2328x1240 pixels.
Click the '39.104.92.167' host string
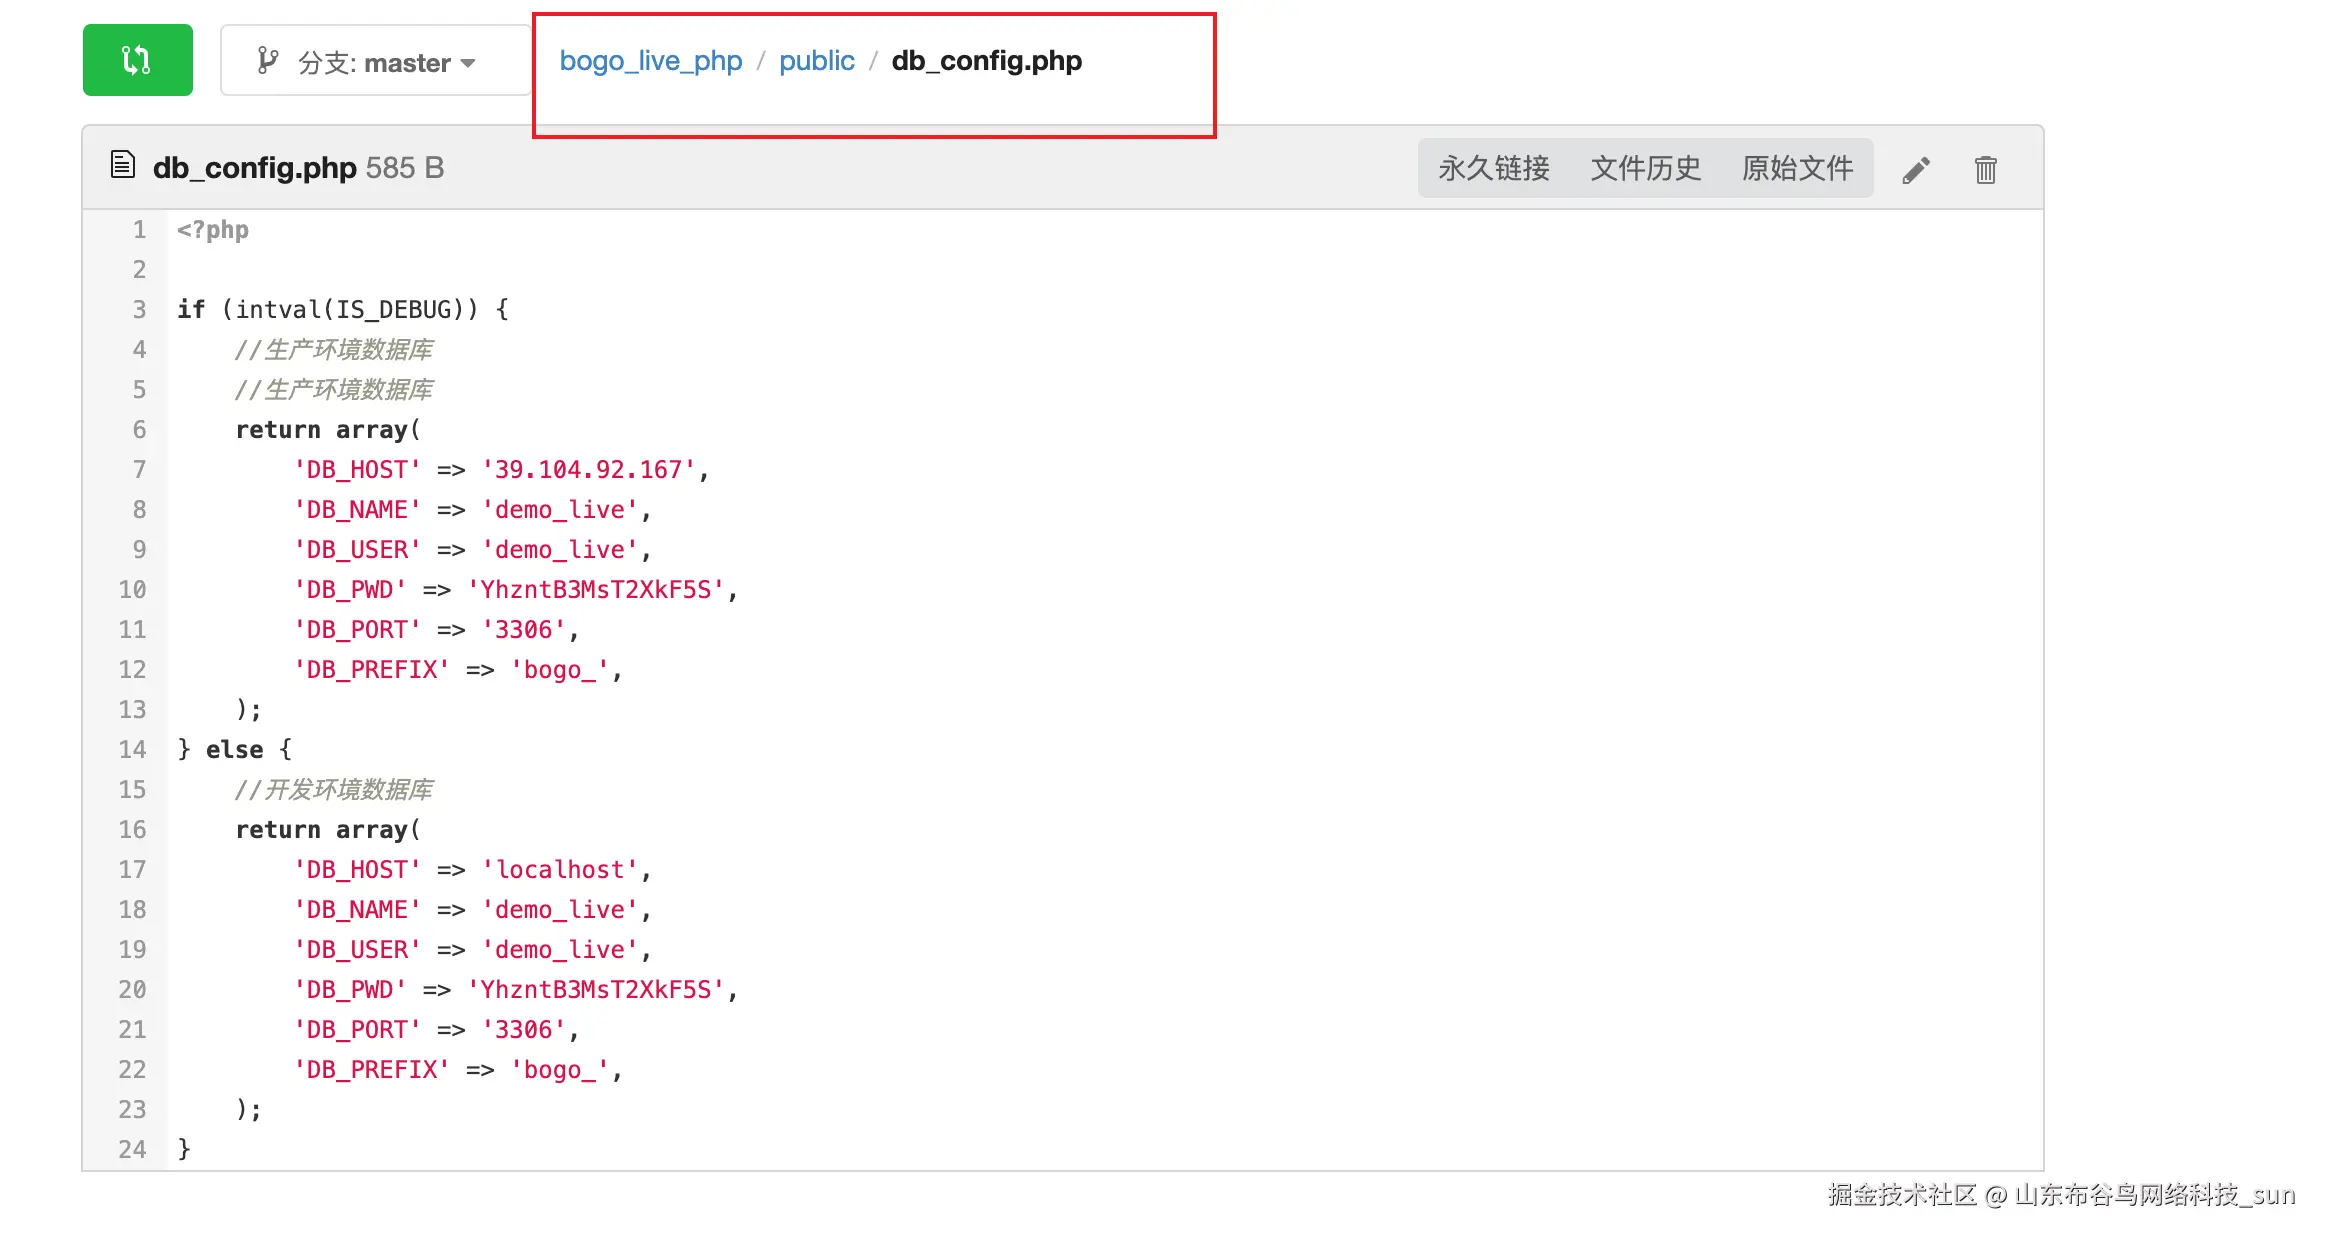589,470
